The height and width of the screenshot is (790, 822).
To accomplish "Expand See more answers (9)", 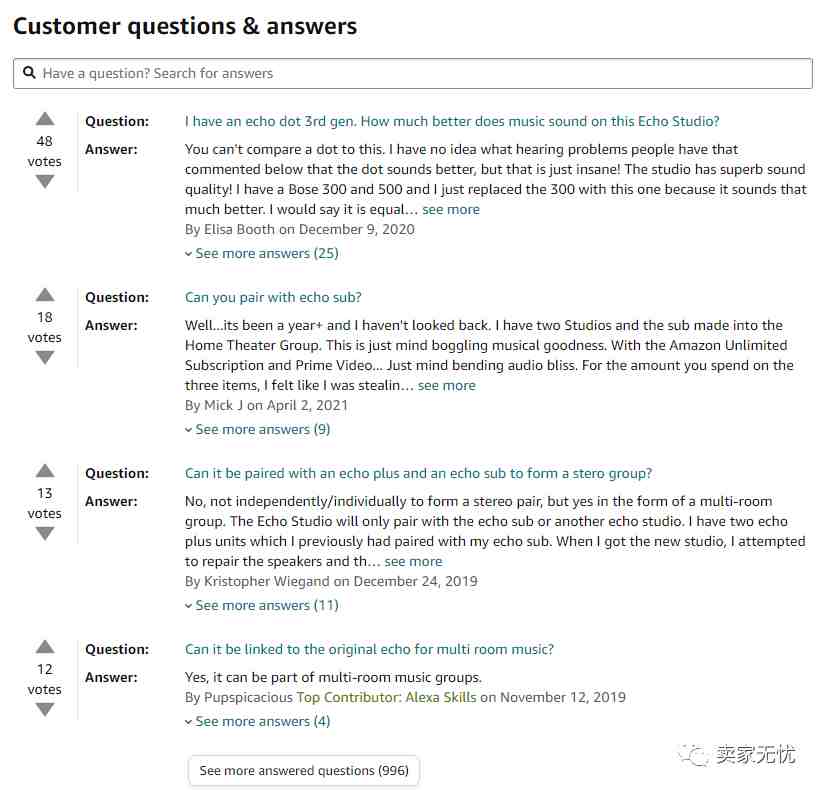I will [x=257, y=430].
